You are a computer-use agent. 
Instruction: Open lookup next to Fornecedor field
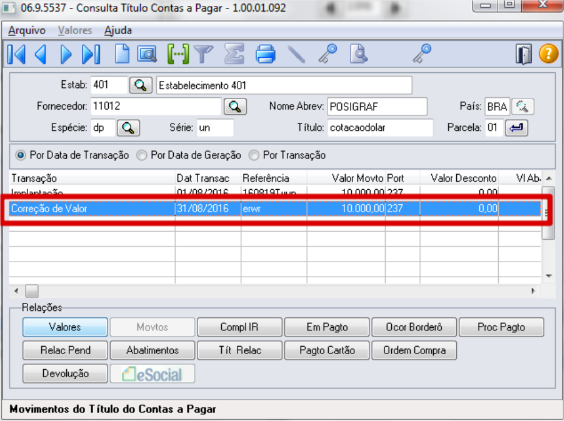235,107
